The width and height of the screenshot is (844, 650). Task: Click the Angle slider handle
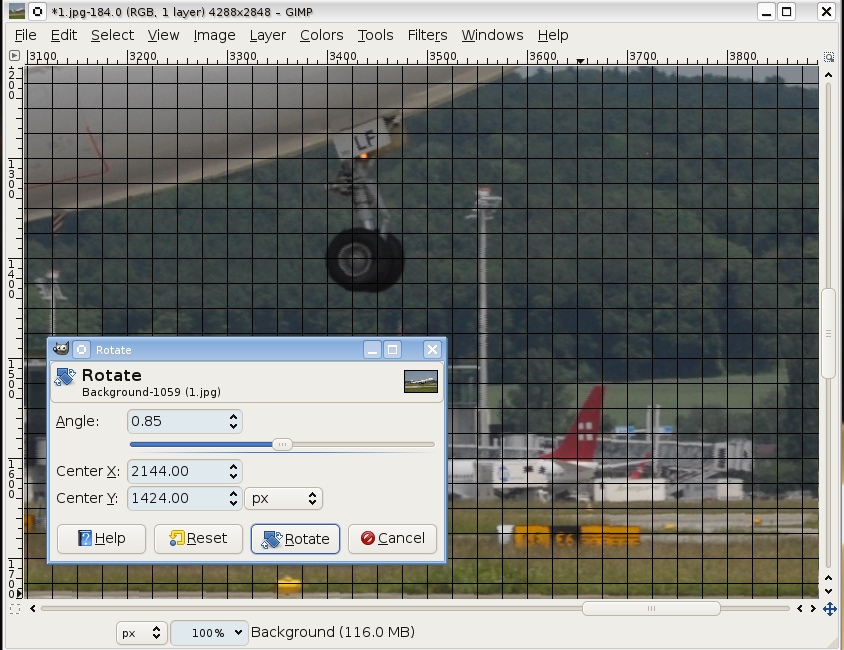282,444
